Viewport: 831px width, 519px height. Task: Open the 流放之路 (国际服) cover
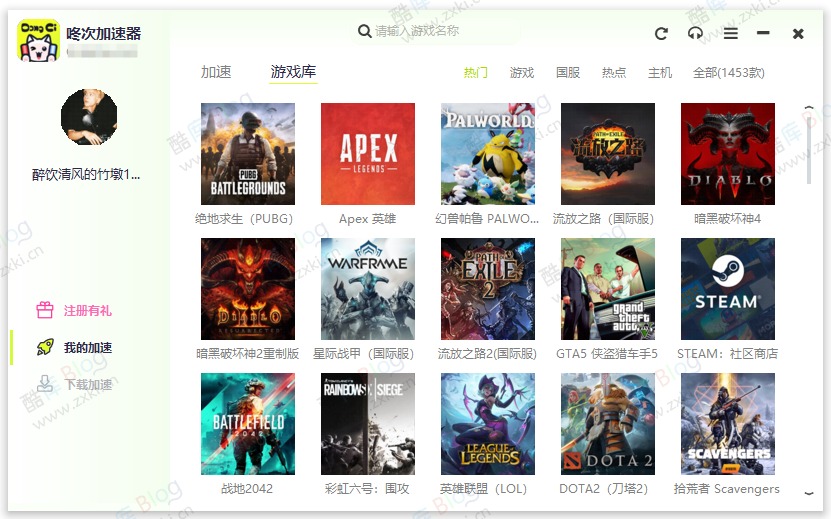[x=608, y=154]
